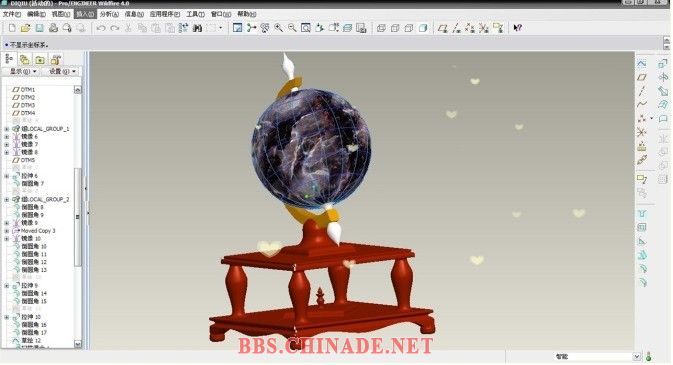The image size is (673, 365).
Task: Open the existing file folder icon
Action: point(25,28)
